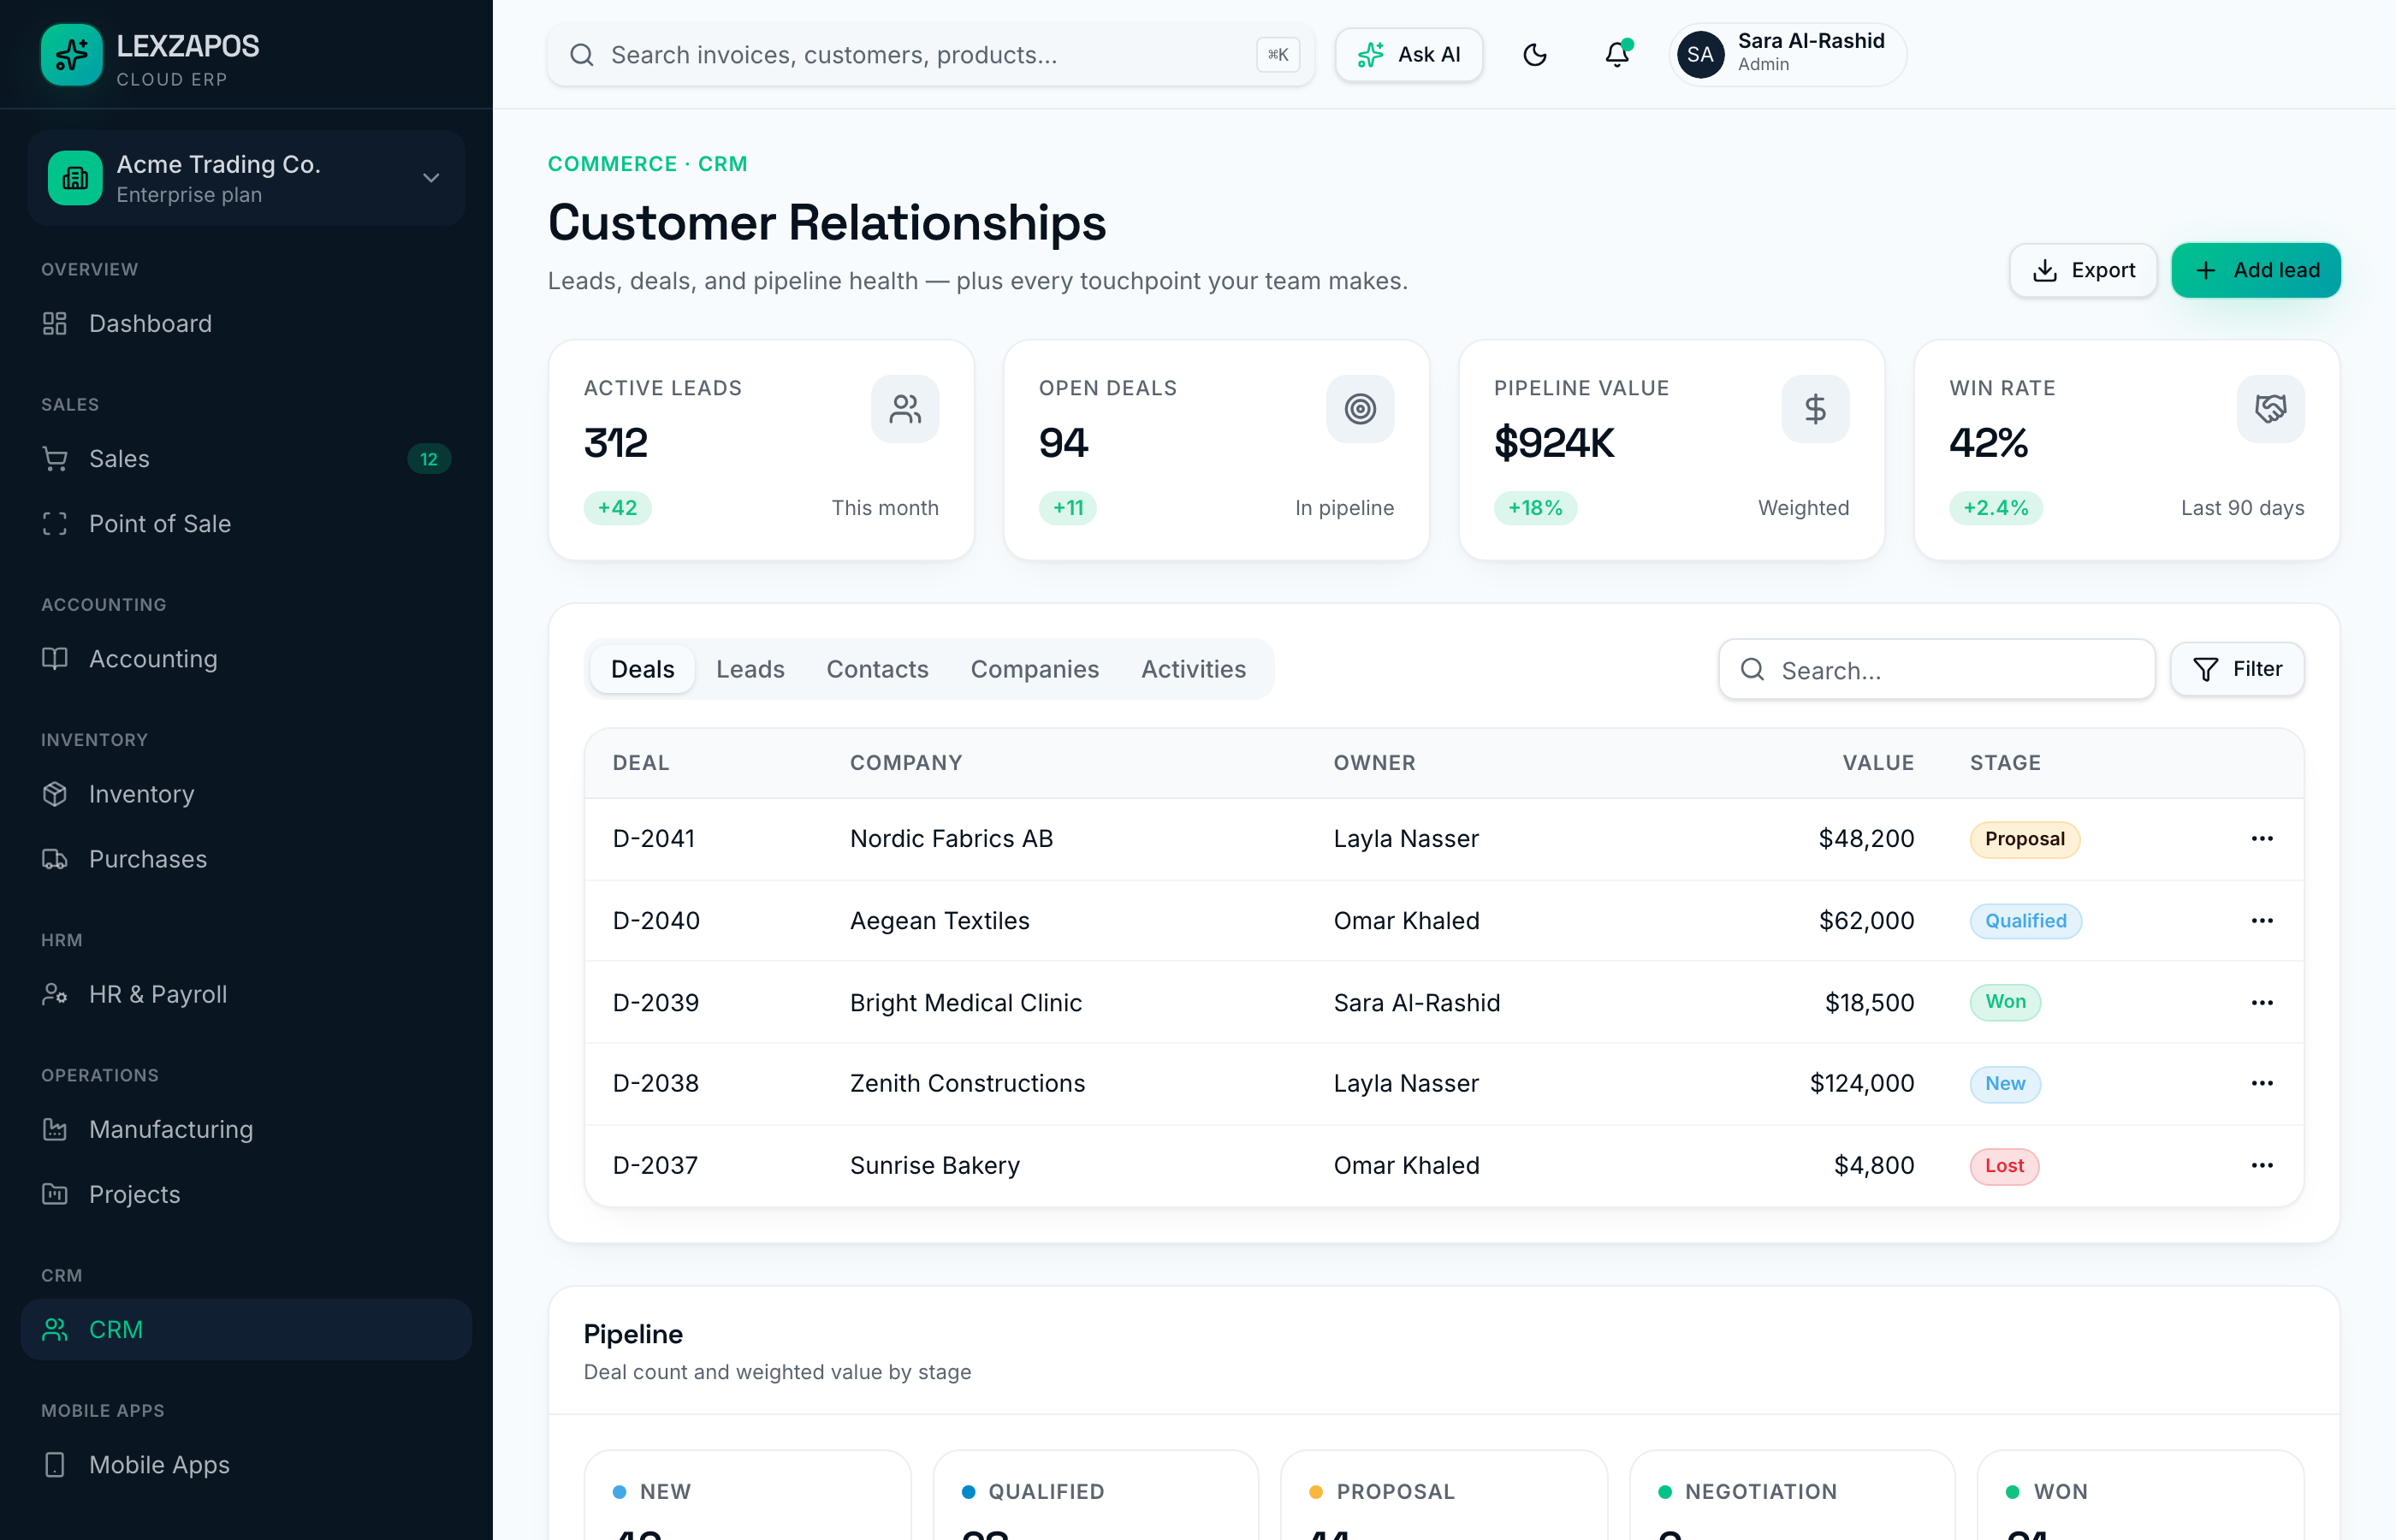
Task: Click the Manufacturing factory icon
Action: 55,1129
